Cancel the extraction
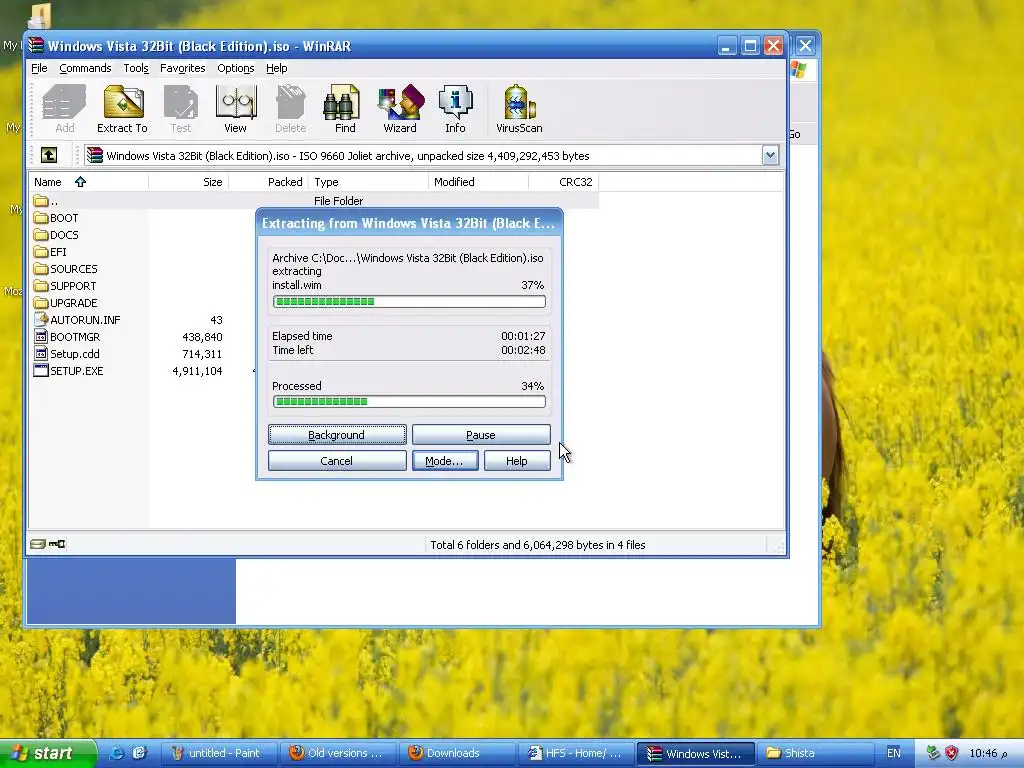 coord(337,461)
